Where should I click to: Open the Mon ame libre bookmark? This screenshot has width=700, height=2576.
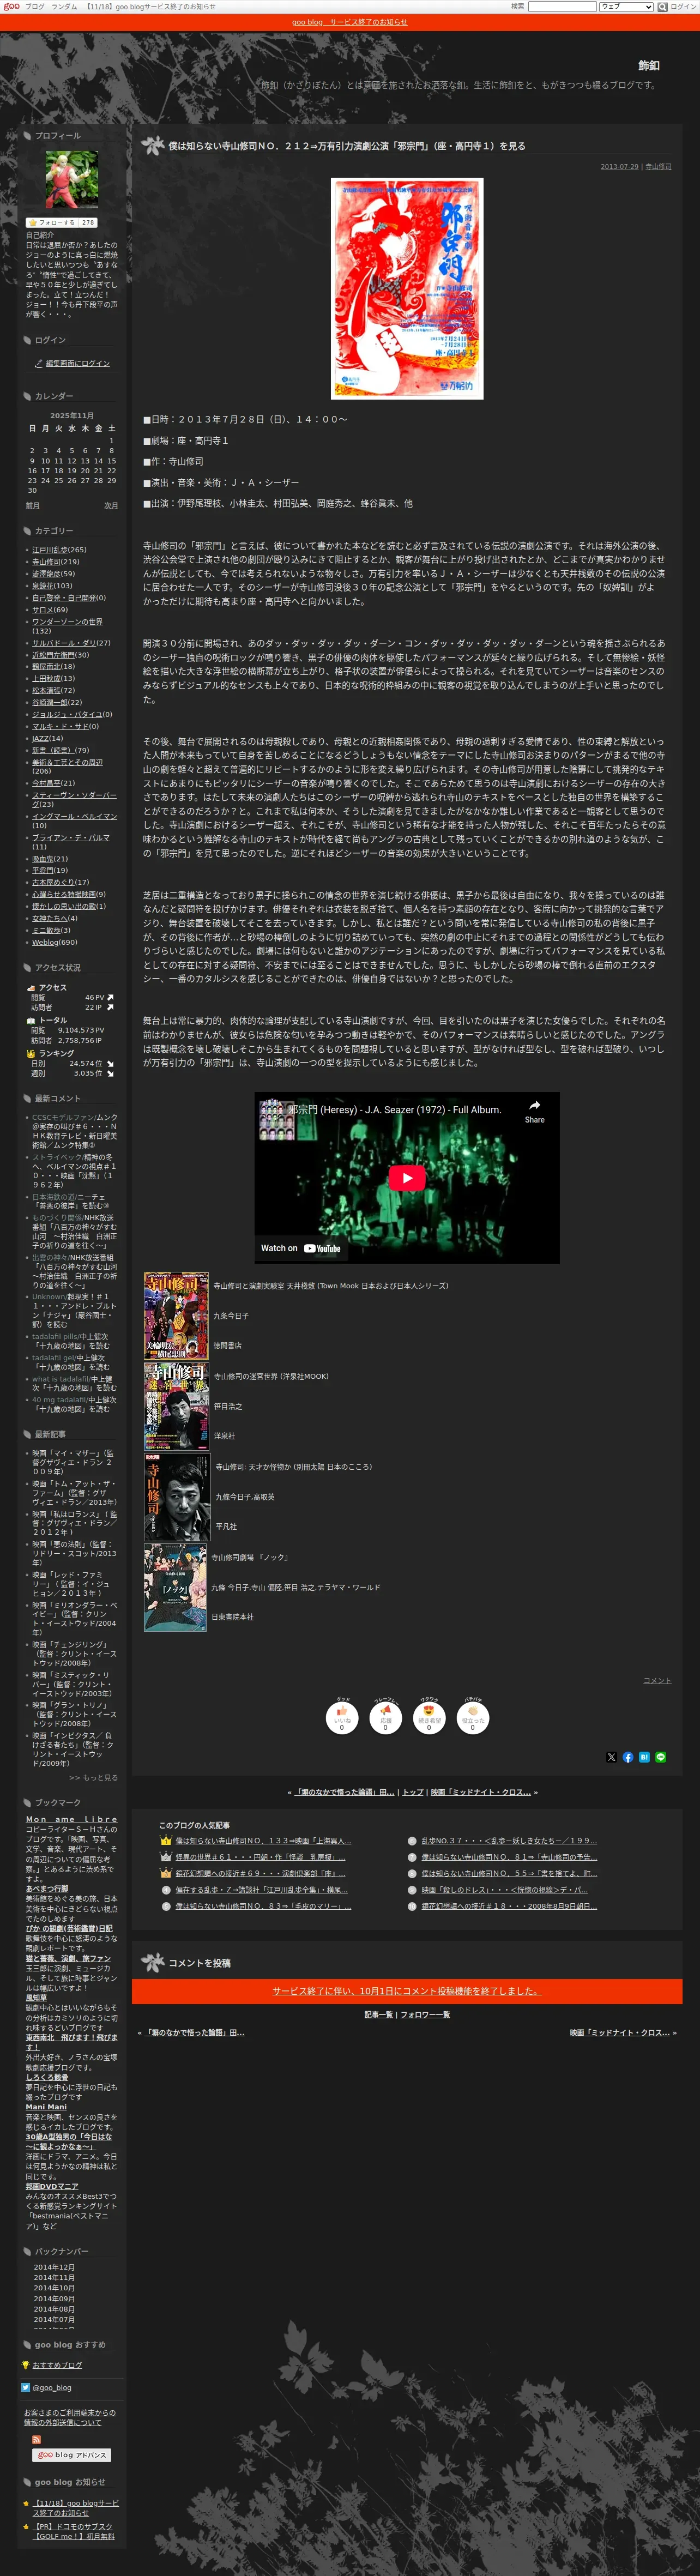71,1819
